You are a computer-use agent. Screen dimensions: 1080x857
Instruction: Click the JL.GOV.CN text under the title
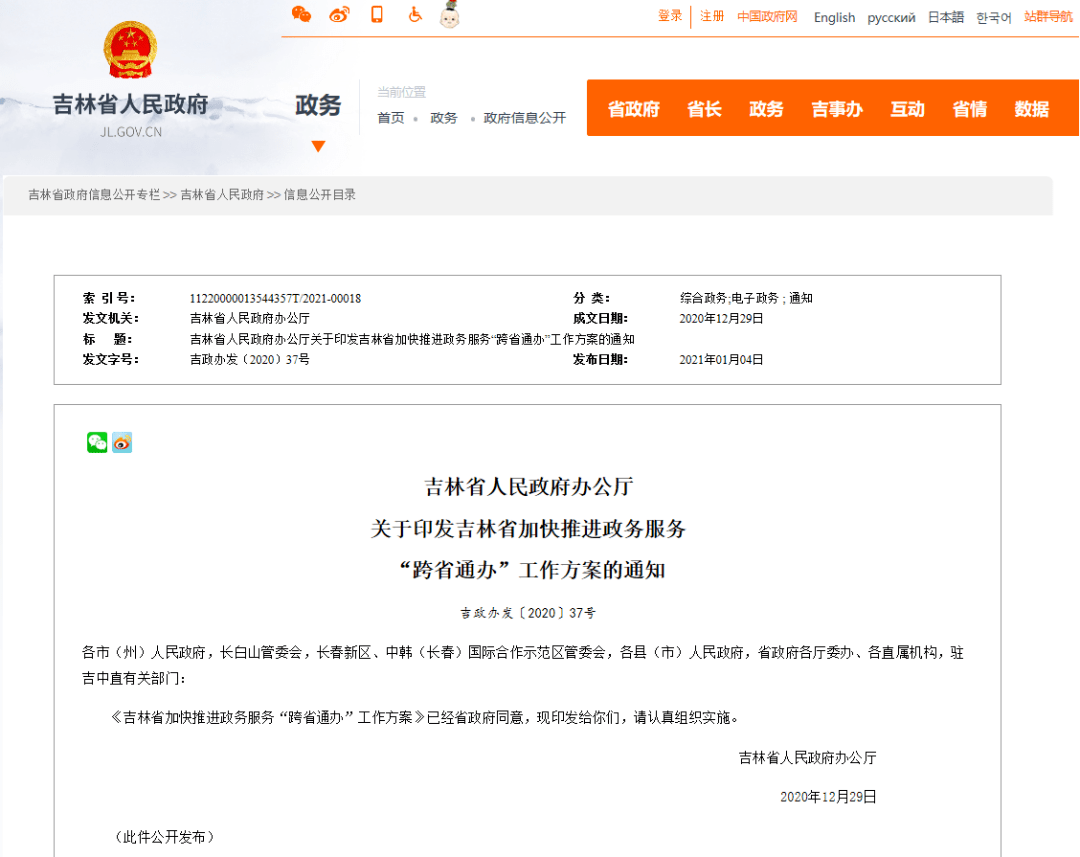coord(131,132)
